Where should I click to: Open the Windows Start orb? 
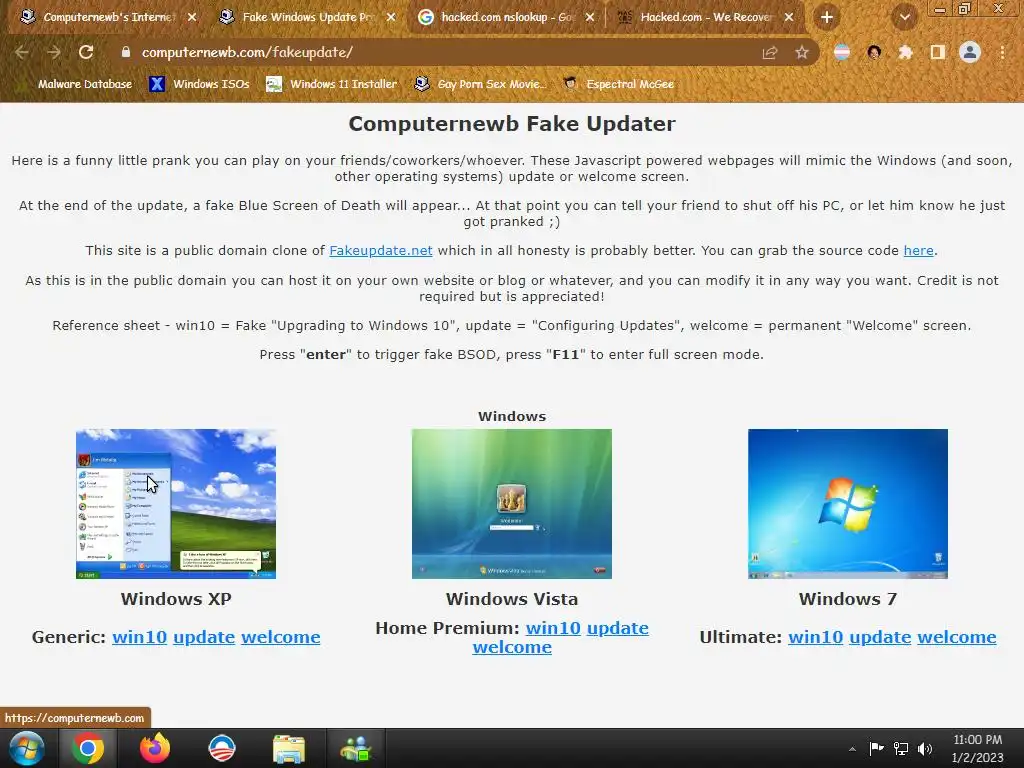(x=27, y=748)
